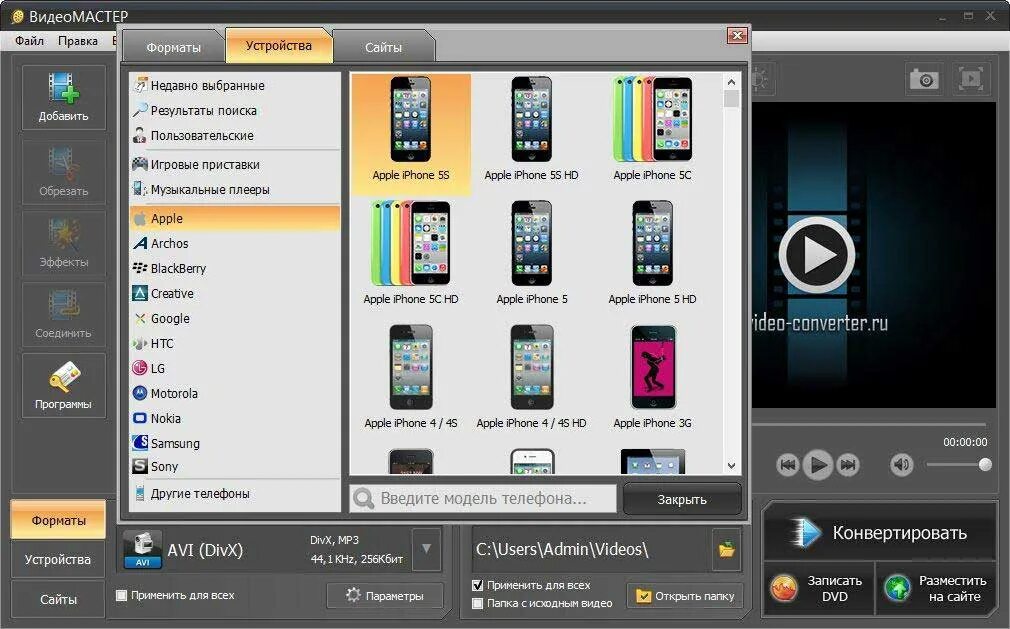
Task: Open the Обрезать trim tool
Action: click(63, 171)
